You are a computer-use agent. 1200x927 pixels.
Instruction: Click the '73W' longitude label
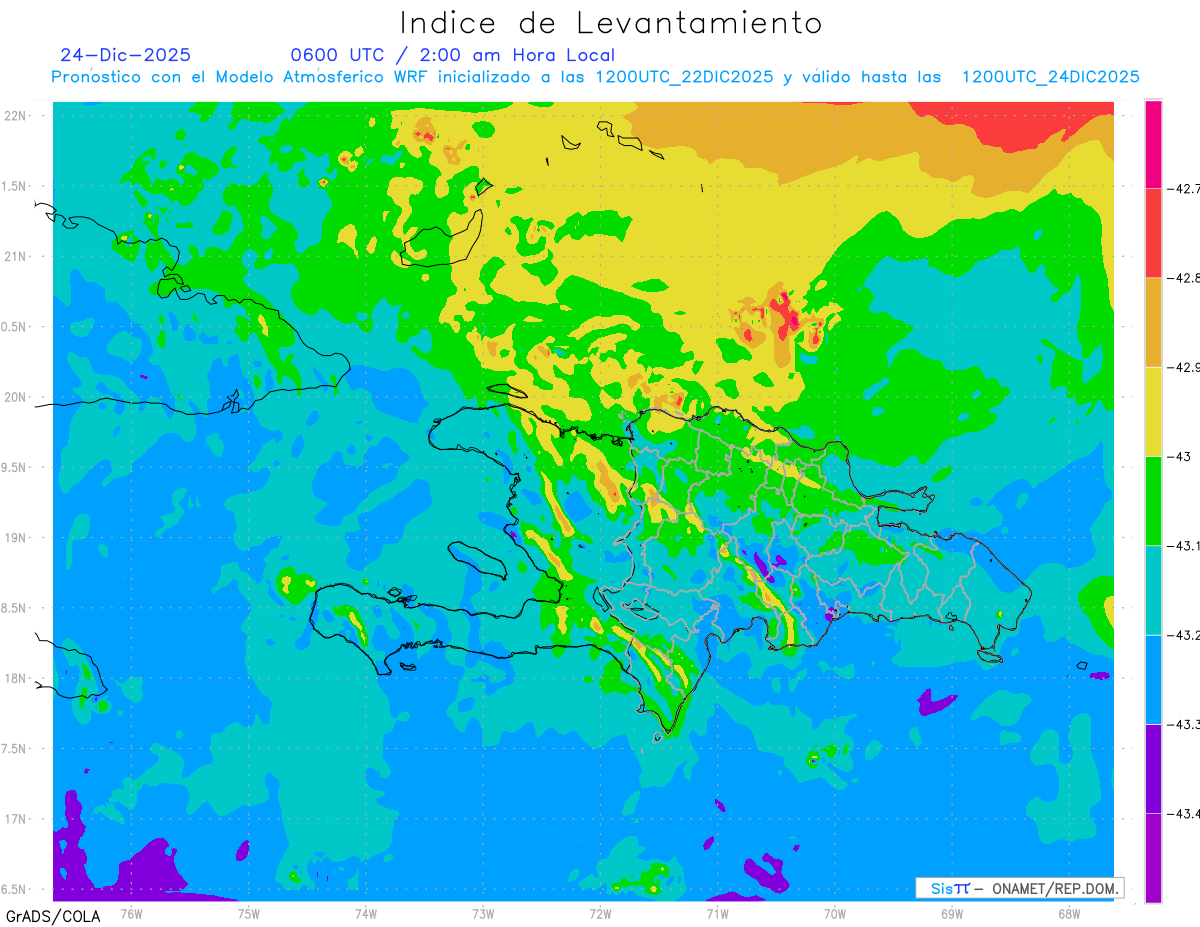[483, 913]
